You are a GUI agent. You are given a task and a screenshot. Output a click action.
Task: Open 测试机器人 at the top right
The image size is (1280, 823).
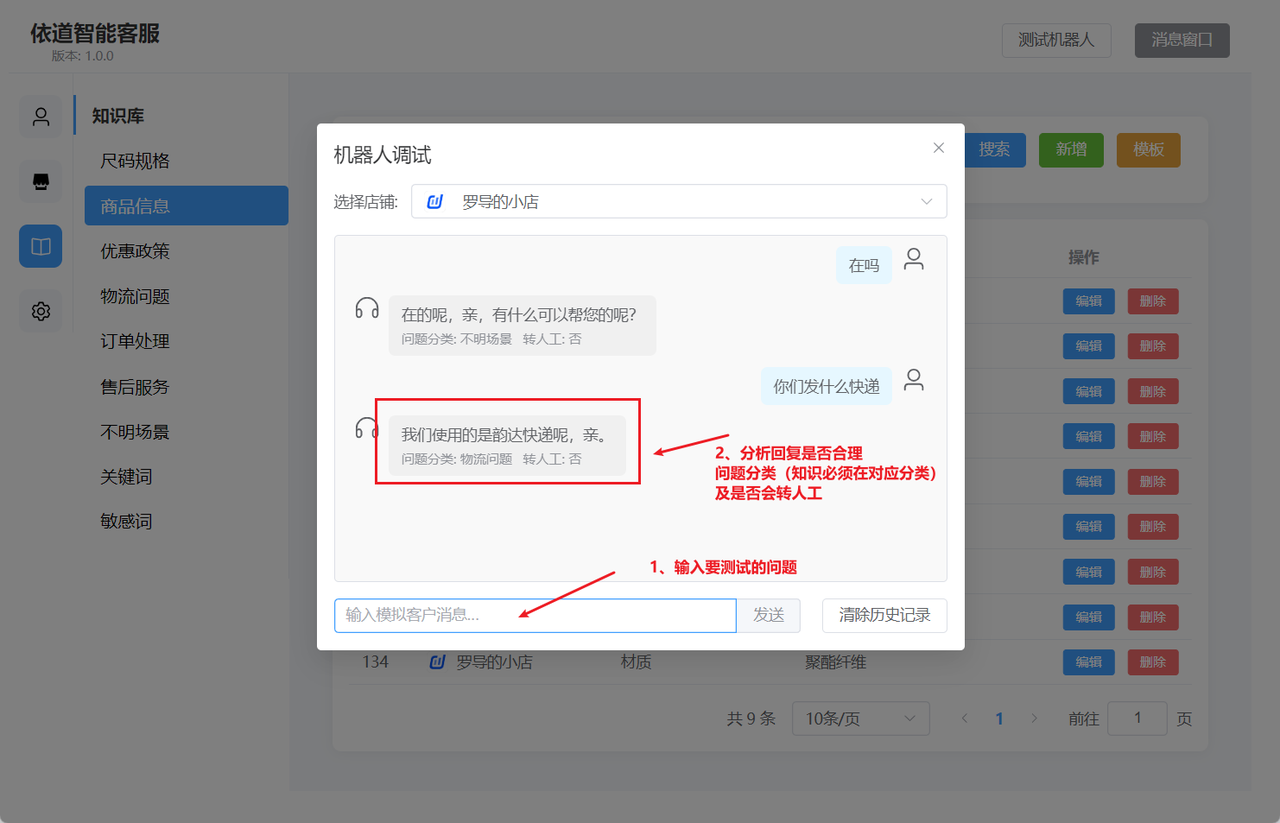coord(1056,40)
